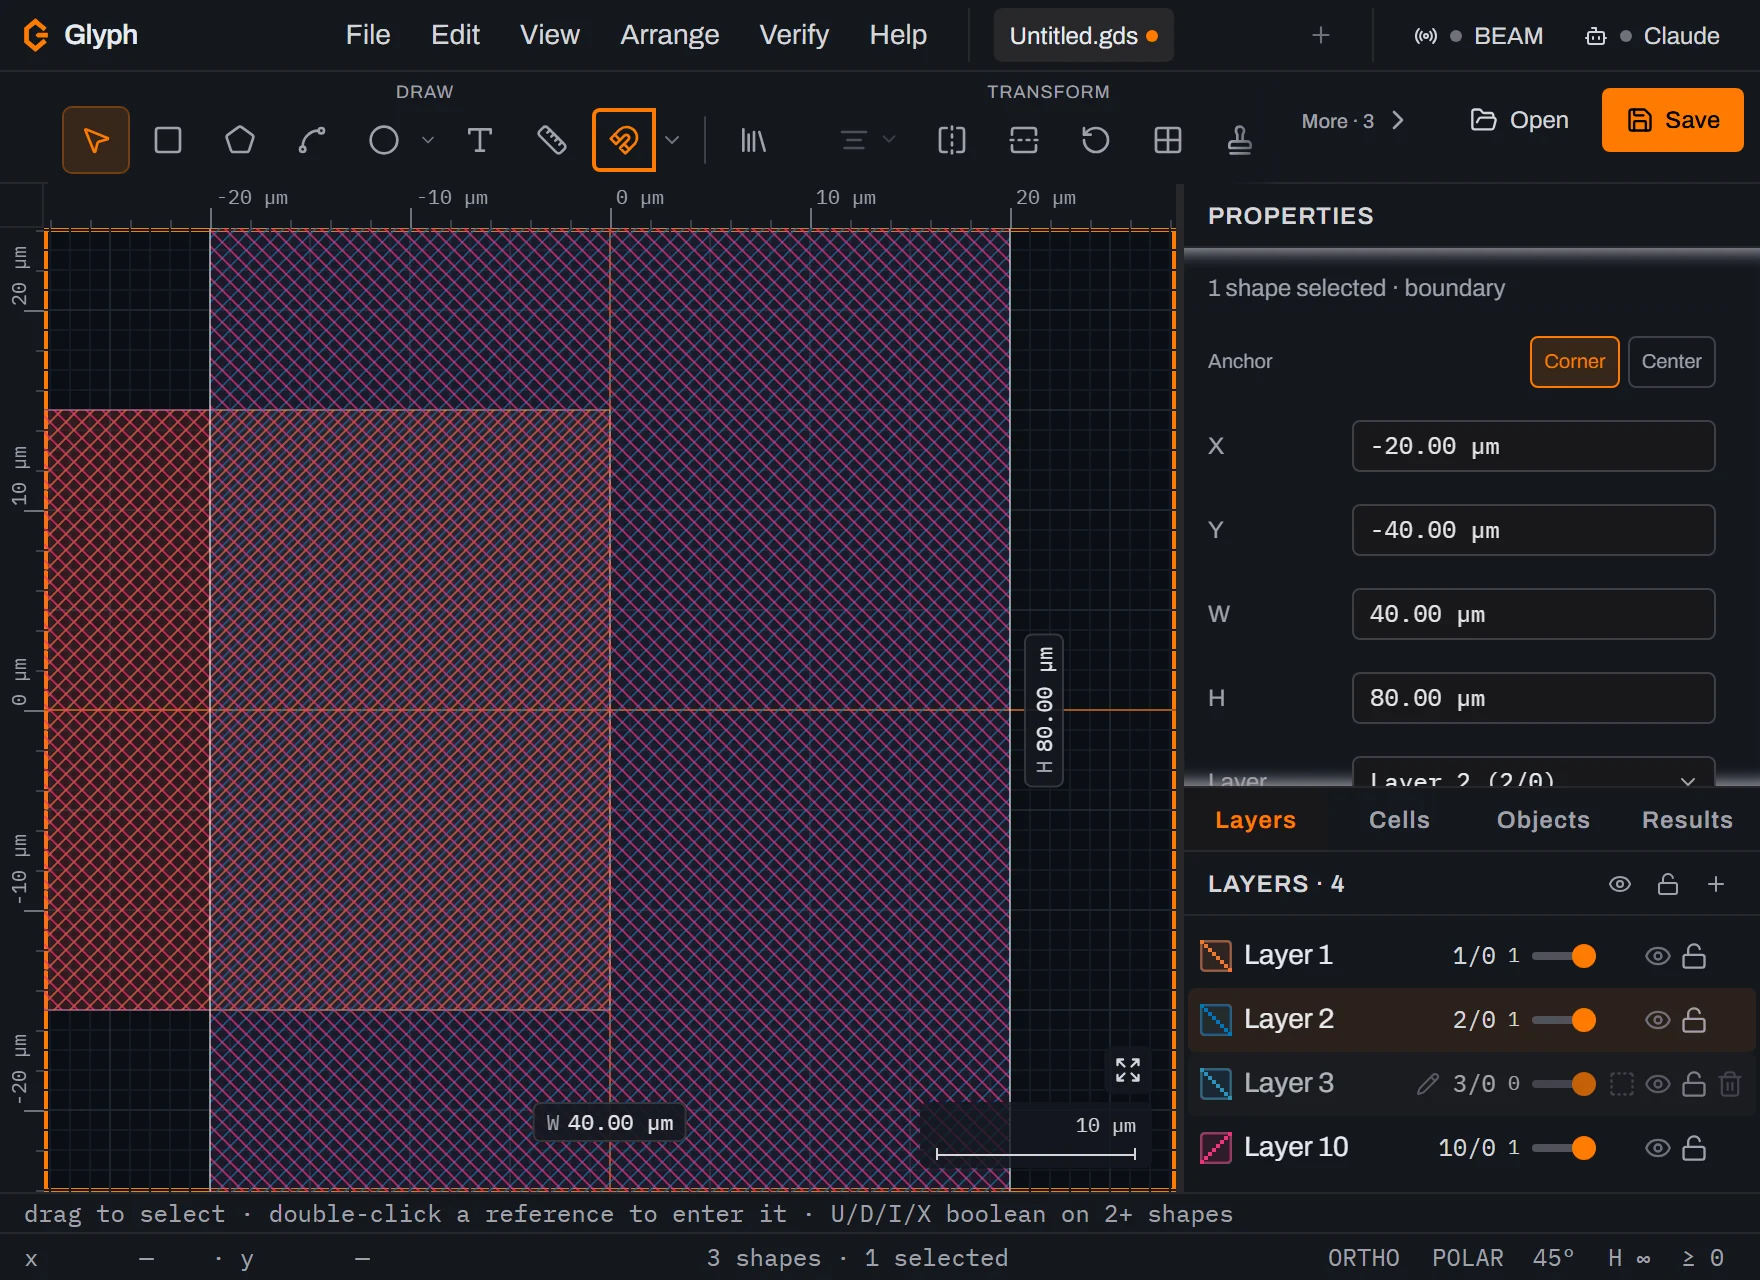Activate the Ruler measure tool
1760x1280 pixels.
[x=552, y=140]
